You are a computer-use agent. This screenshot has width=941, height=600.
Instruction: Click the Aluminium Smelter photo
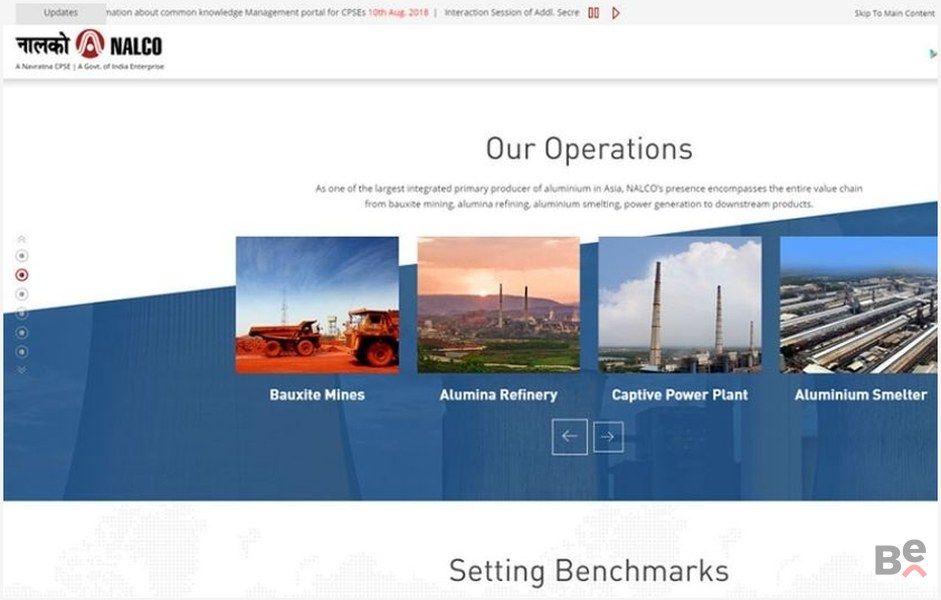pyautogui.click(x=858, y=304)
